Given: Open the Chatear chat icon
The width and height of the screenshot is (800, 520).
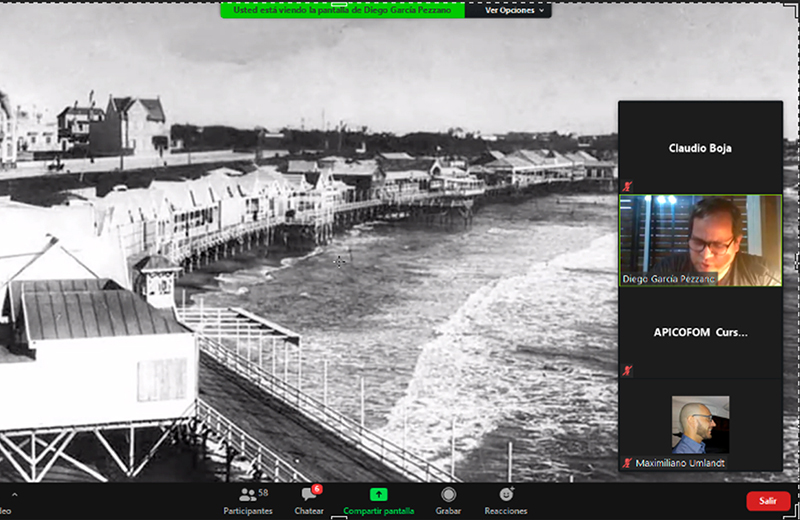Looking at the screenshot, I should (x=308, y=495).
